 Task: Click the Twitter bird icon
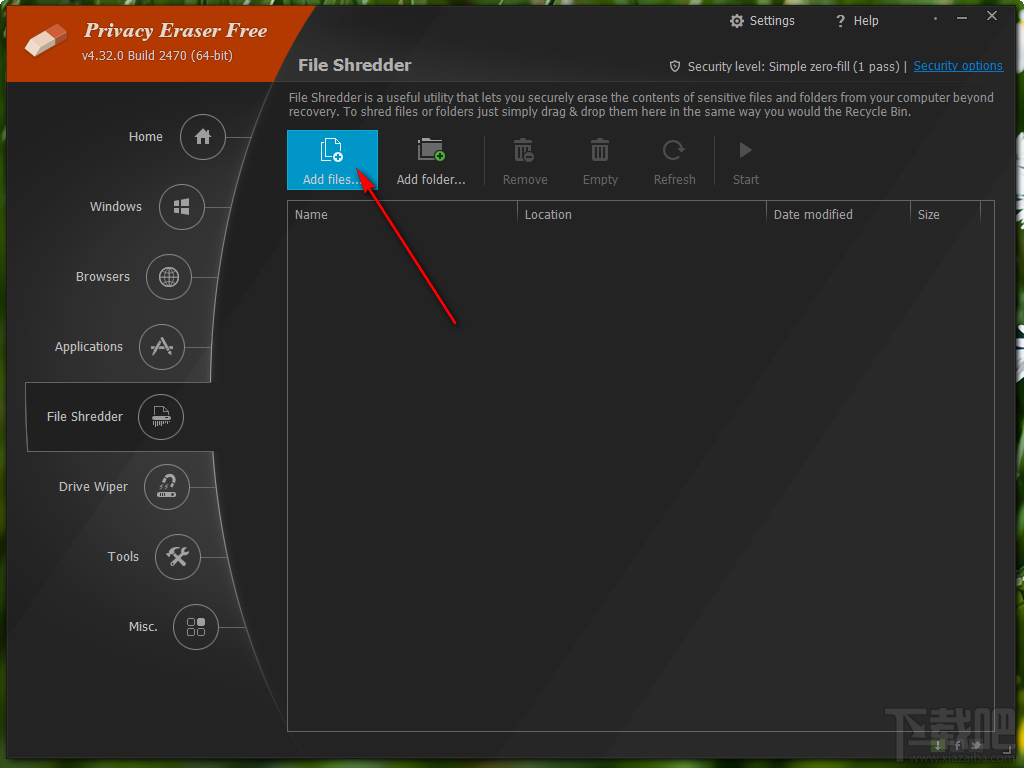975,744
